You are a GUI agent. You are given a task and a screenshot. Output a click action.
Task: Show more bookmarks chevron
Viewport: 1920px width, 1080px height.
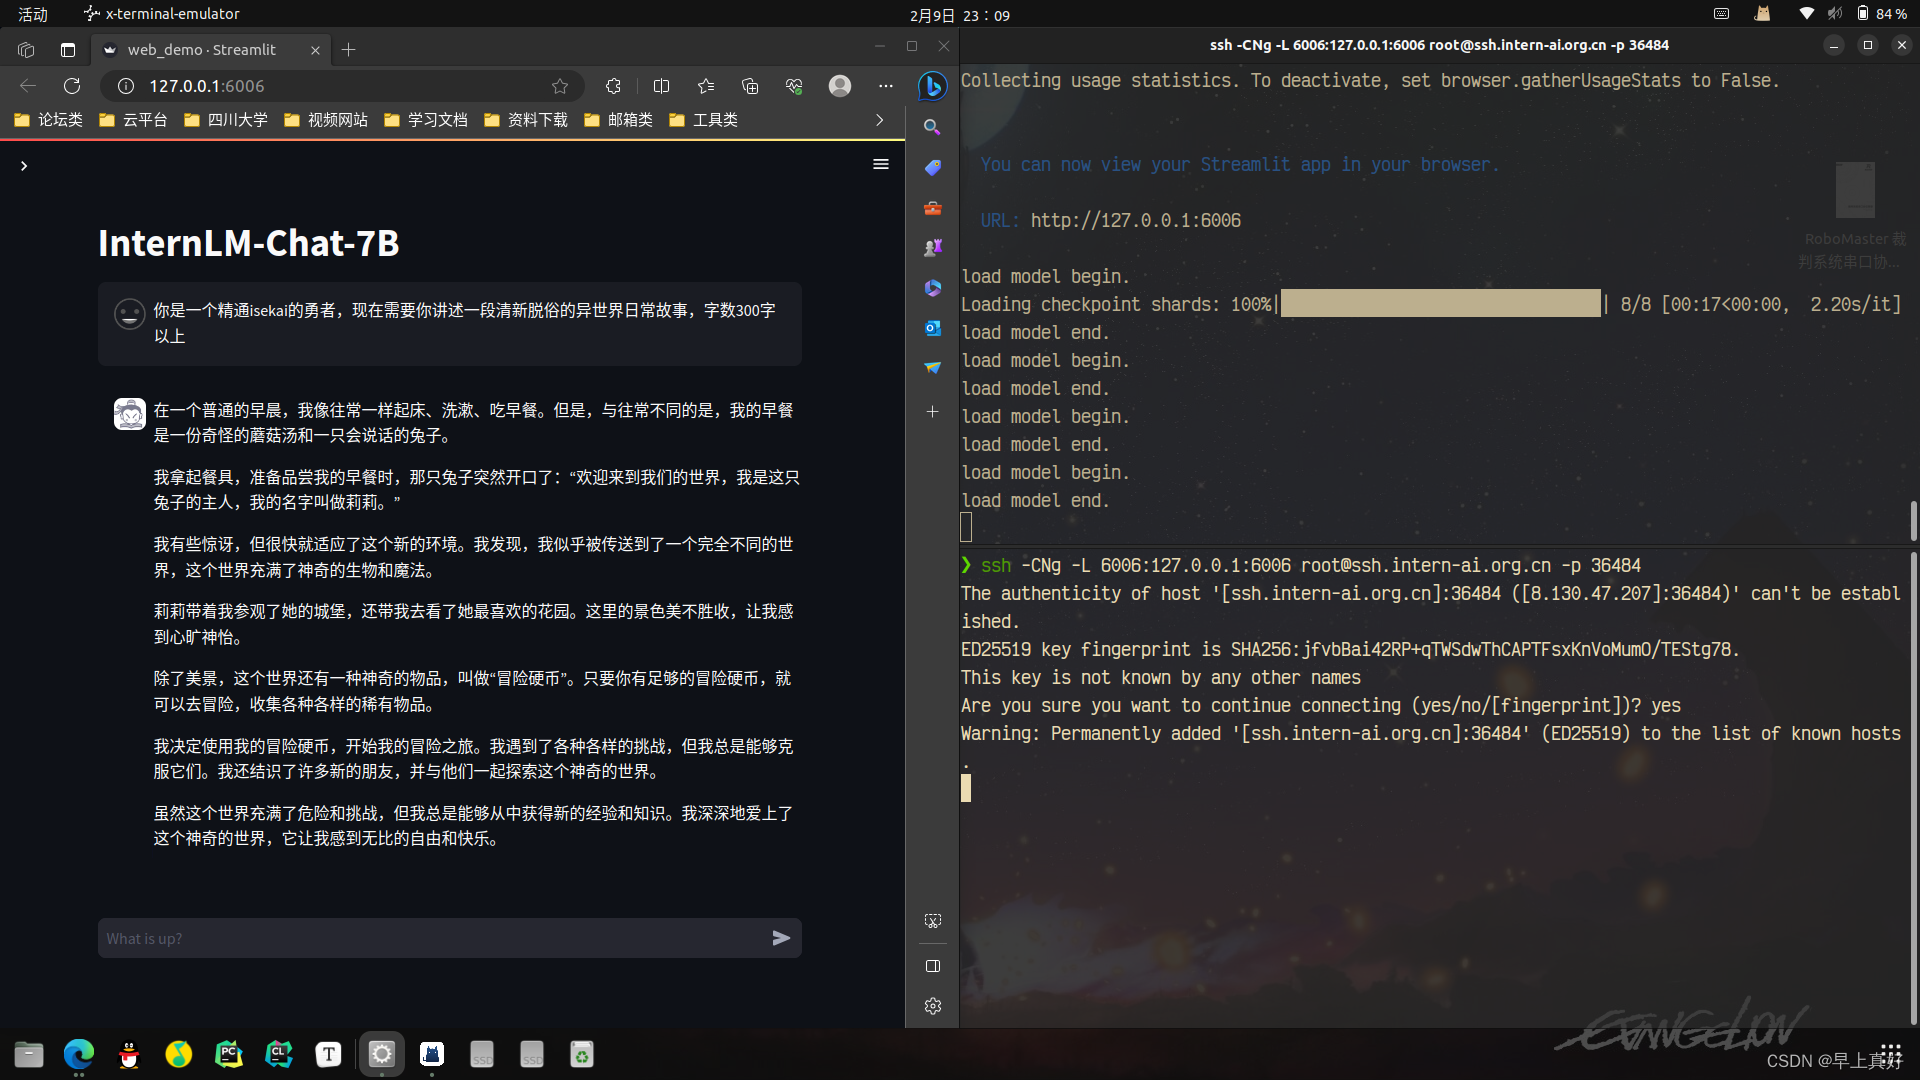pos(880,120)
